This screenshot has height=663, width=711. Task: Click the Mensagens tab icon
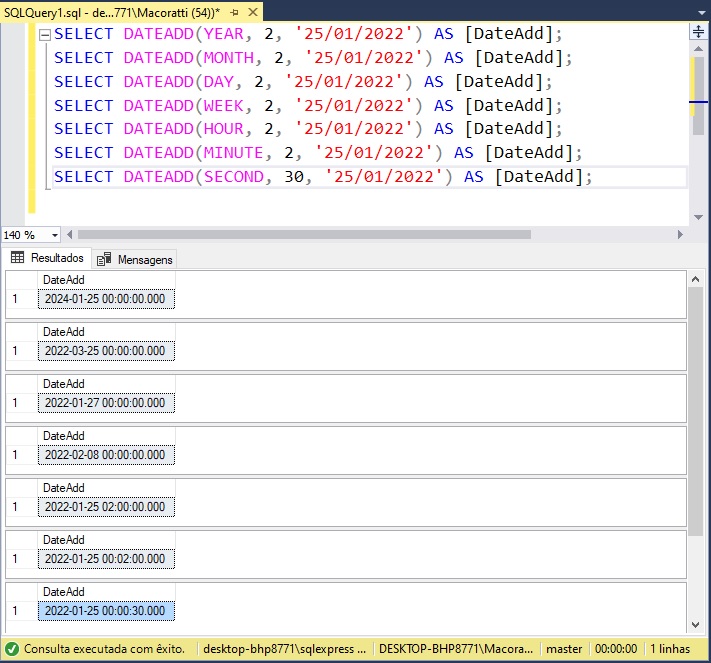pos(104,259)
